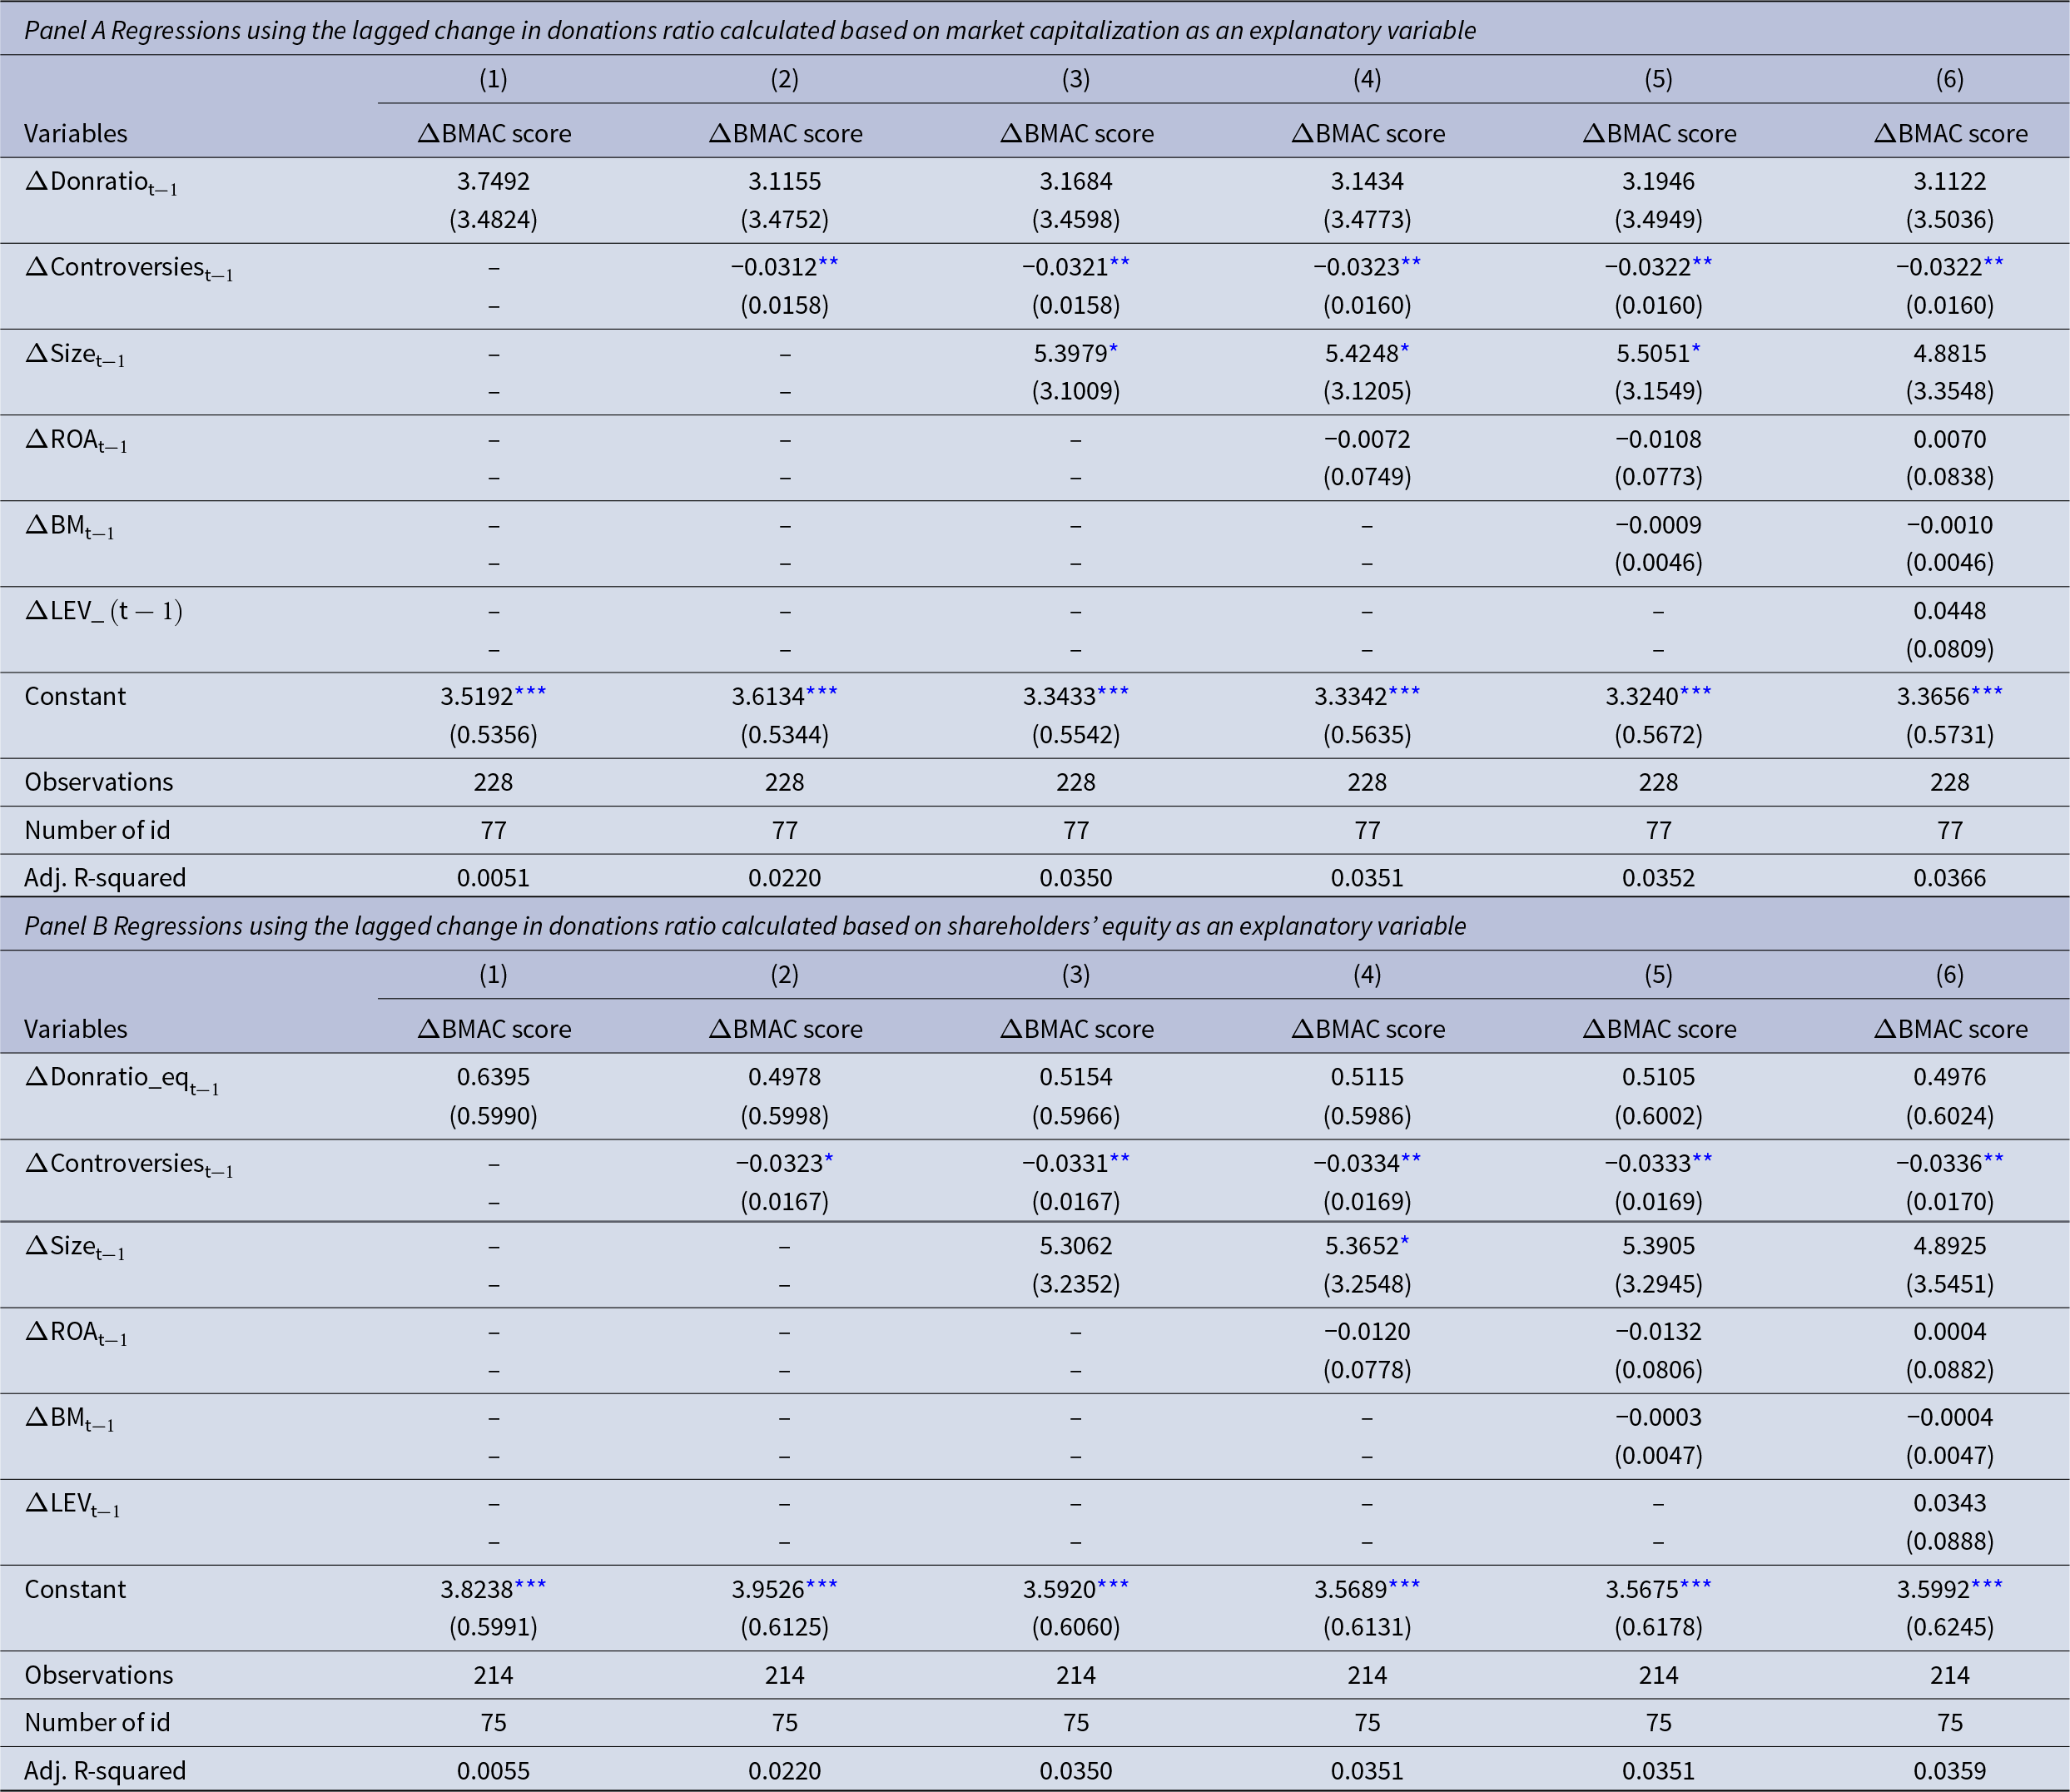Viewport: 2070px width, 1792px height.
Task: Select the ΔDonratio_eq variable label
Action: point(121,1079)
